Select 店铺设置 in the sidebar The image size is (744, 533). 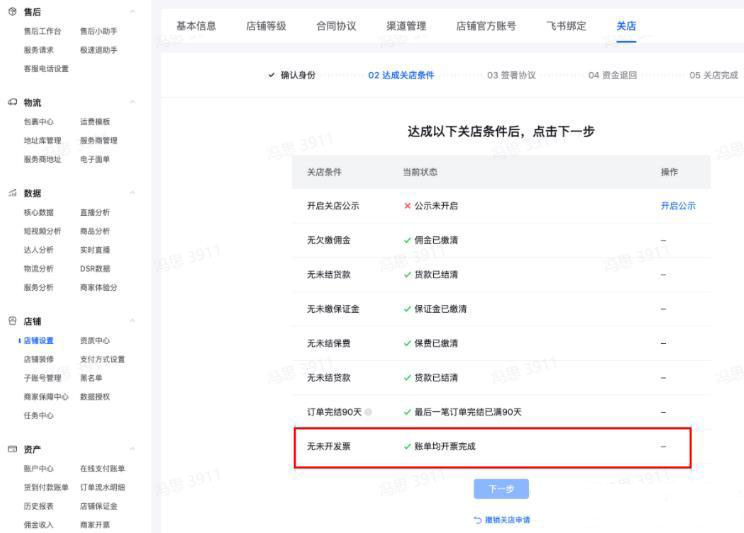coord(39,340)
